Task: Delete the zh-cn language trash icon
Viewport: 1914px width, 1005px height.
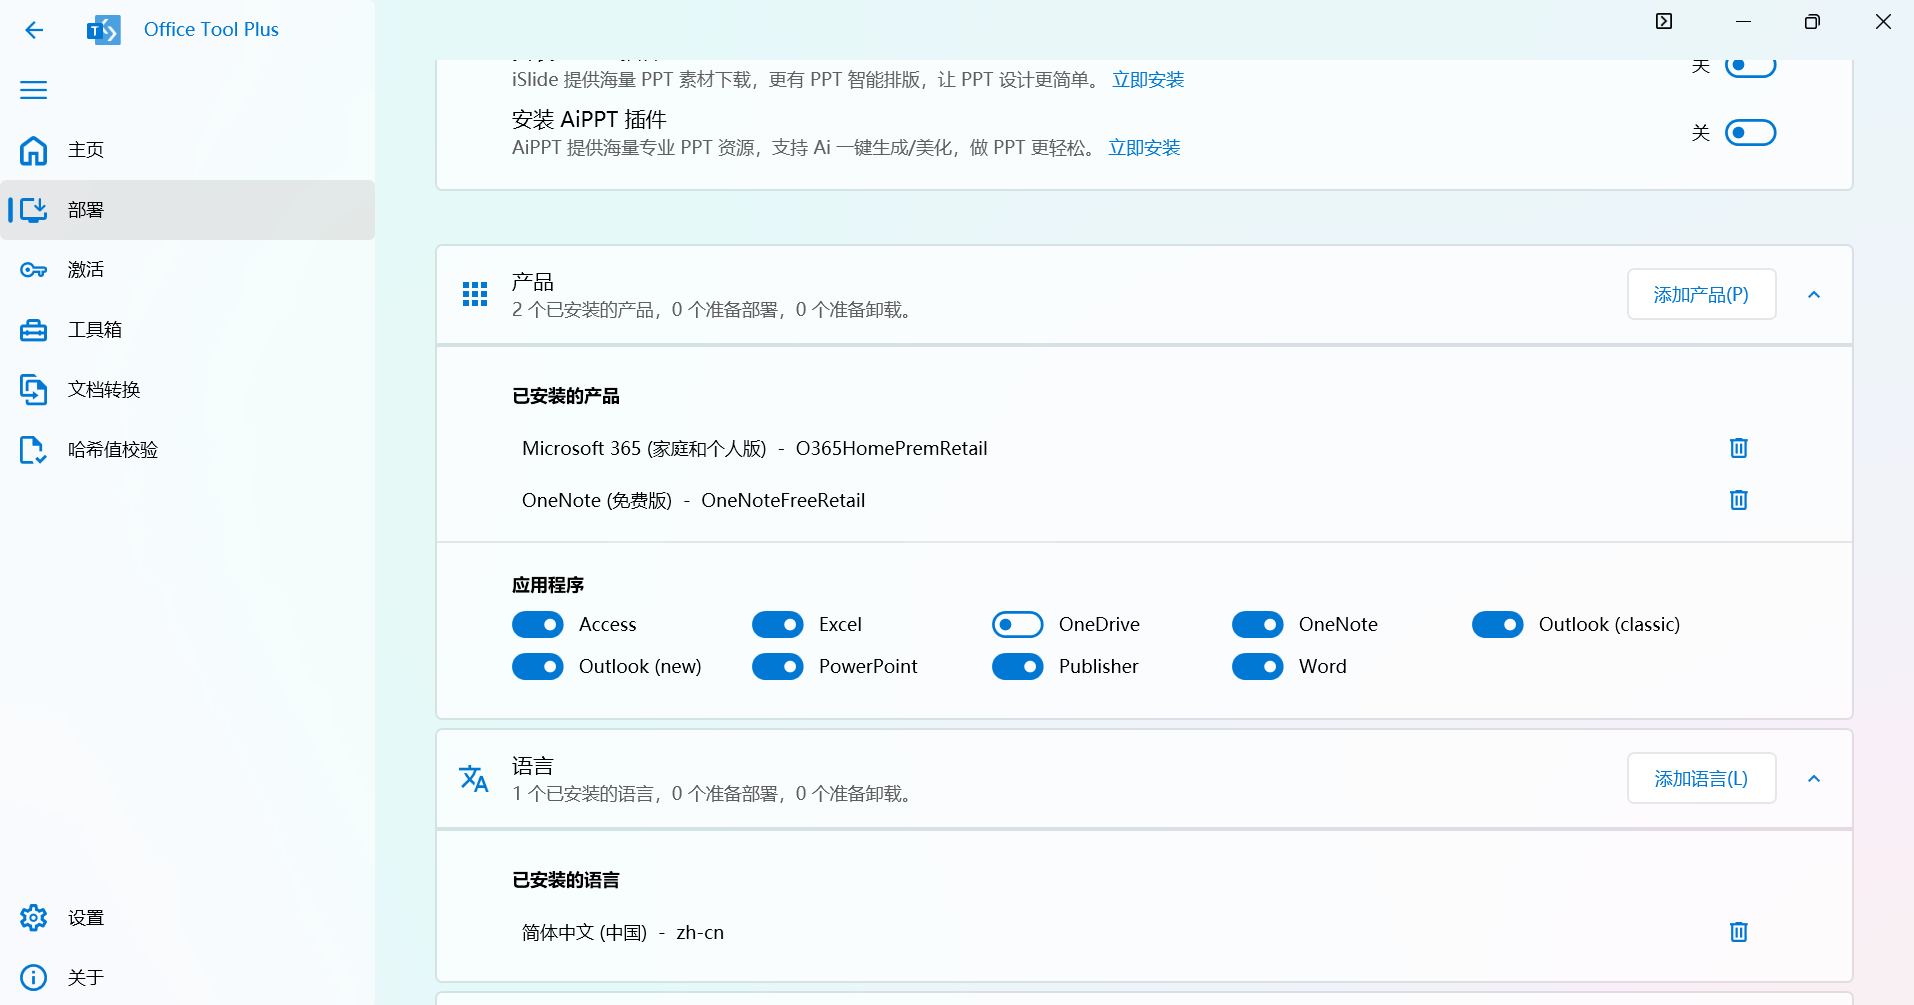Action: pyautogui.click(x=1738, y=932)
